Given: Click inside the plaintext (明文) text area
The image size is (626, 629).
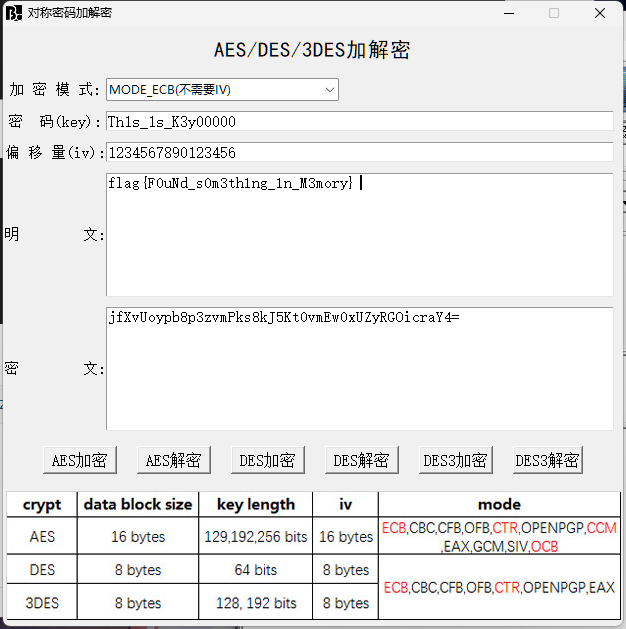Looking at the screenshot, I should point(359,235).
